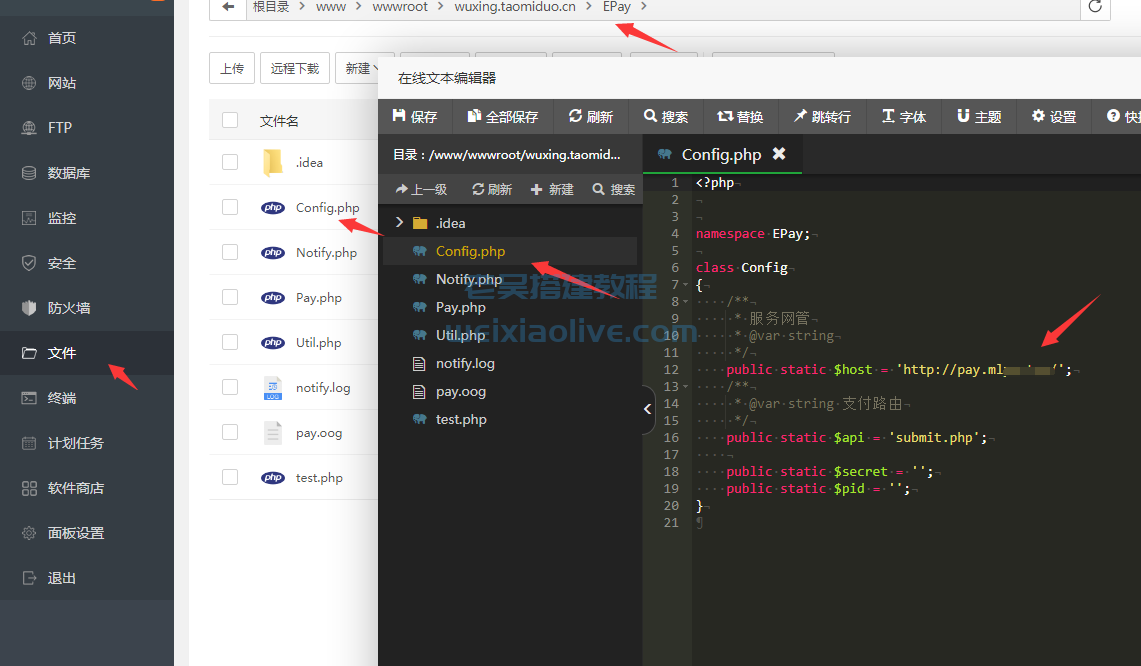Collapse the editor sidebar with arrow handle
Image resolution: width=1141 pixels, height=666 pixels.
pos(647,409)
